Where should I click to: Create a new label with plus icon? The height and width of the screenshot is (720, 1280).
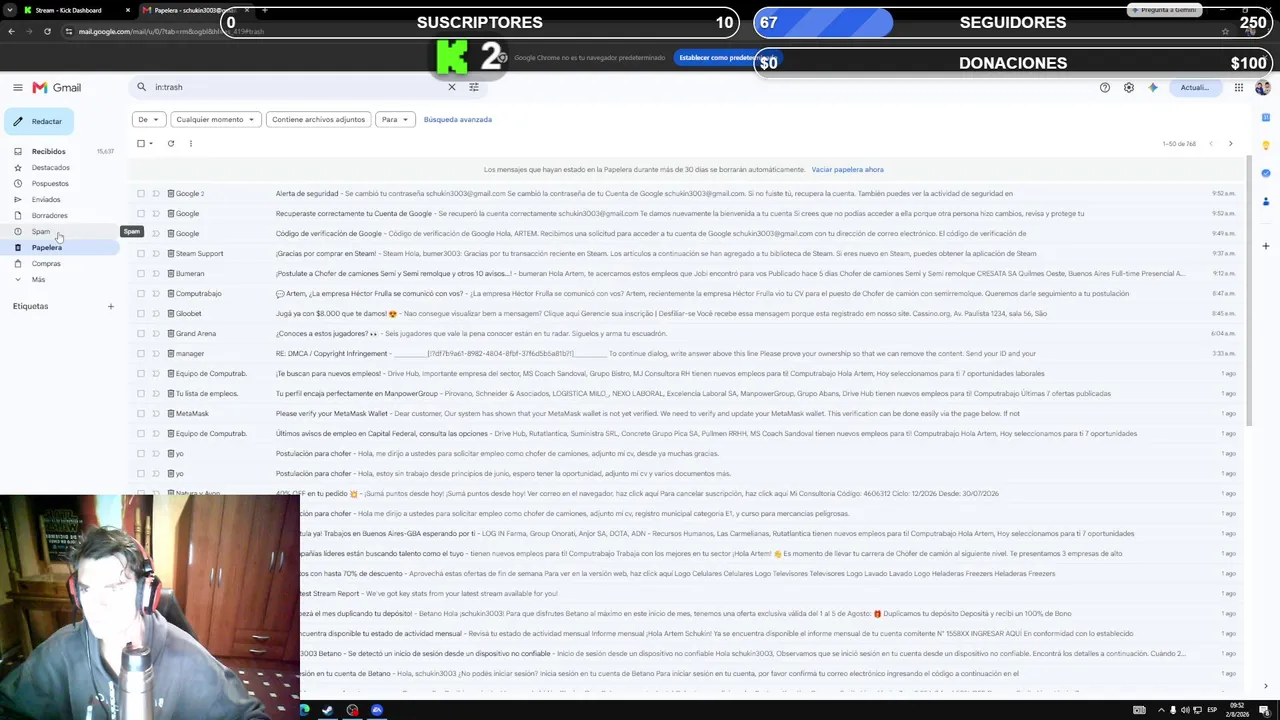pos(111,306)
